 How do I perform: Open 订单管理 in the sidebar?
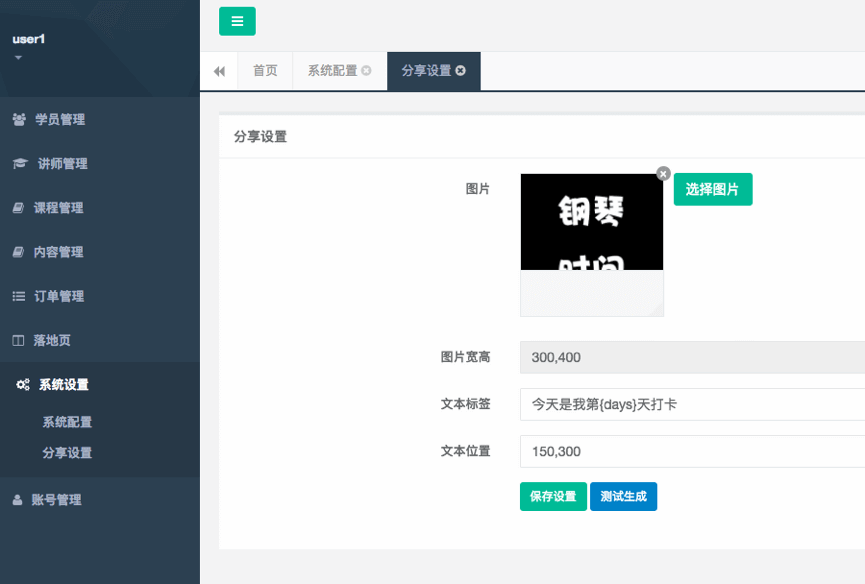58,296
